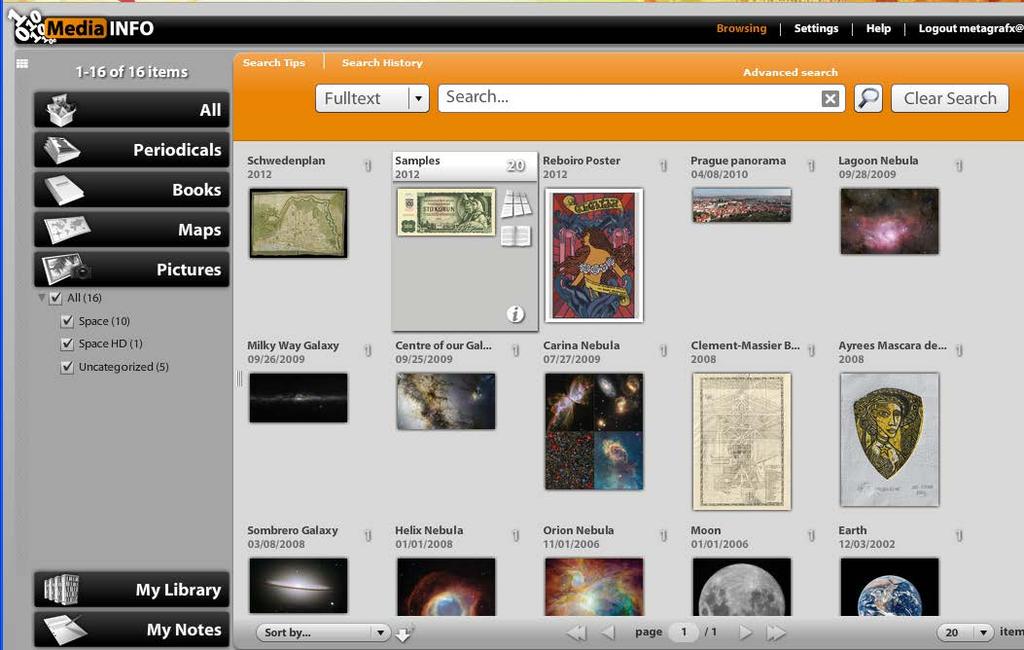Click the pages grid icon on Samples card

tap(516, 205)
